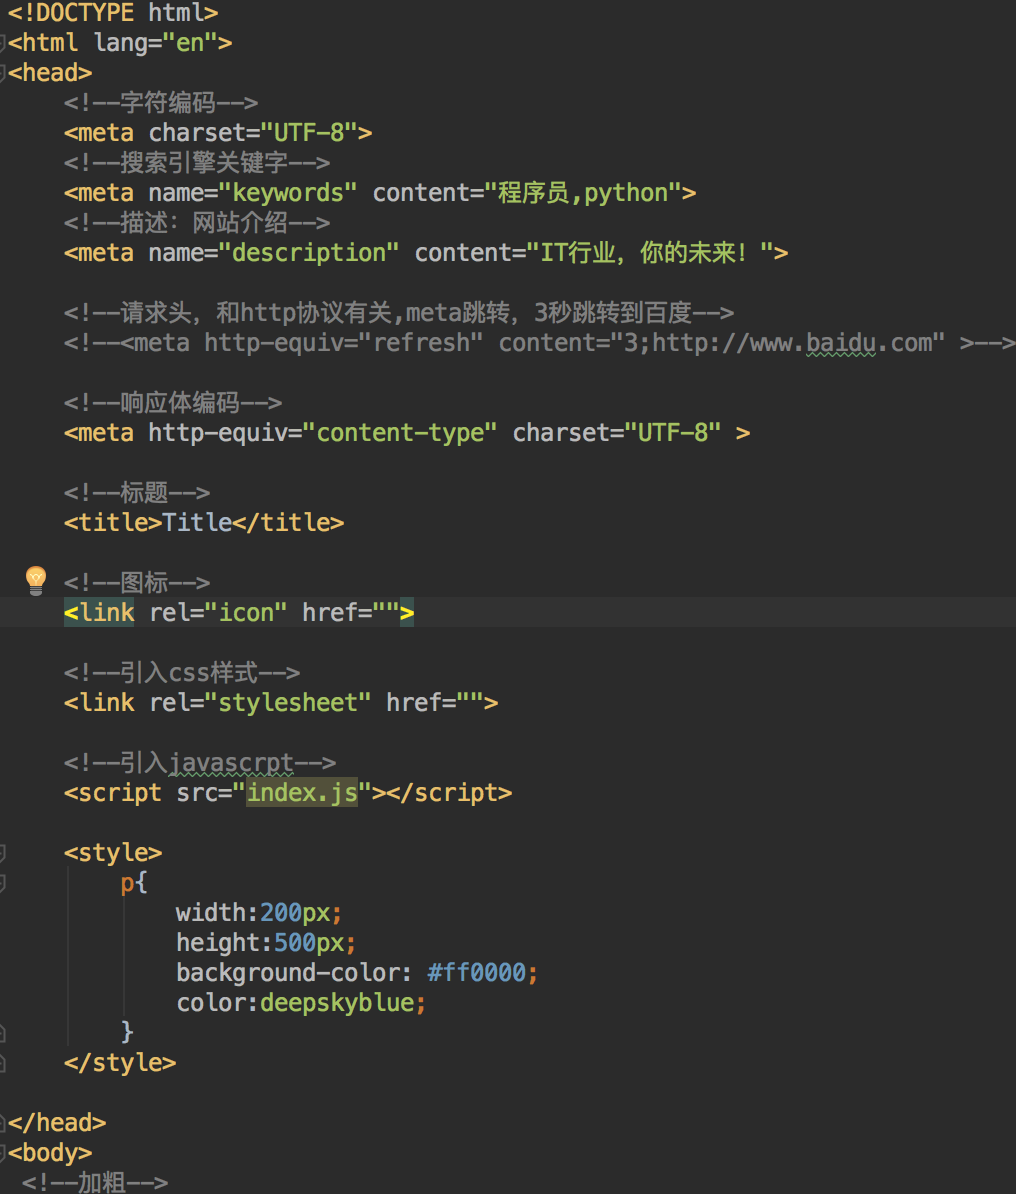
Task: Click the "description" name value
Action: 308,254
